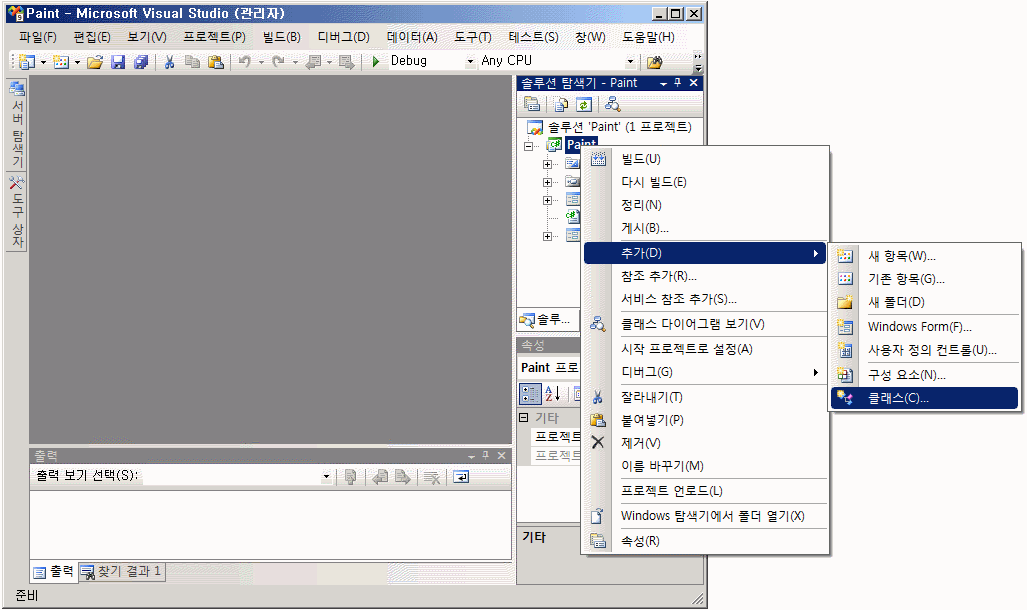
Task: Choose 이름 바꾸기(M) in context menu
Action: tap(705, 466)
